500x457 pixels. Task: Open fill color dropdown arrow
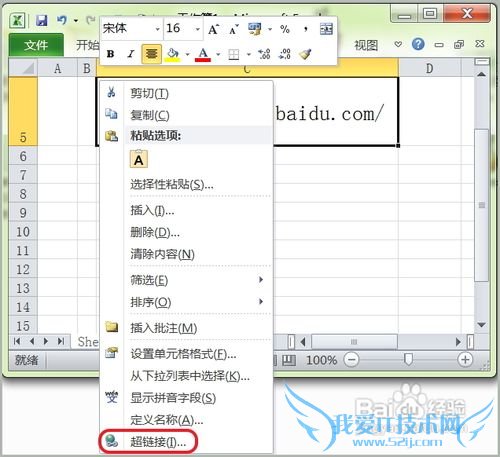[x=187, y=54]
